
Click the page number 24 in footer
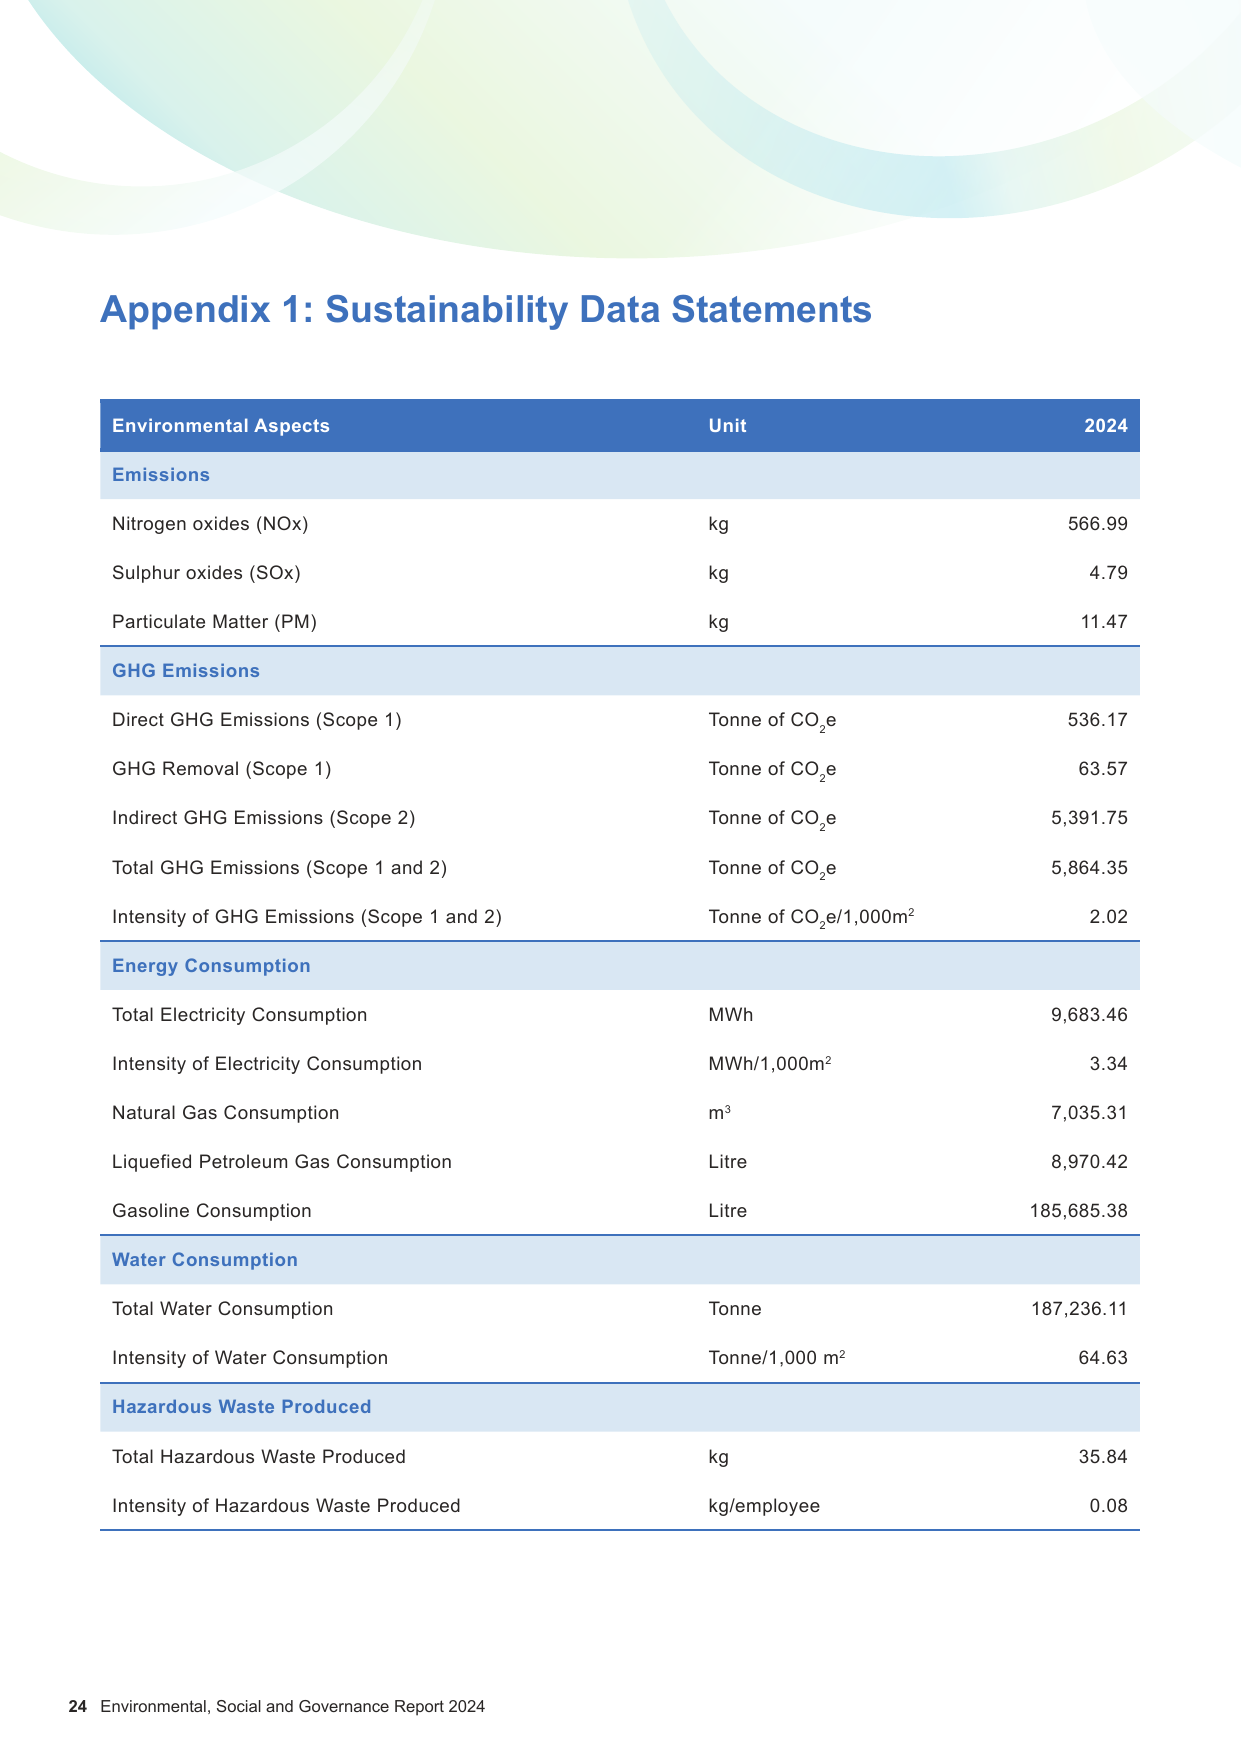click(x=78, y=1707)
